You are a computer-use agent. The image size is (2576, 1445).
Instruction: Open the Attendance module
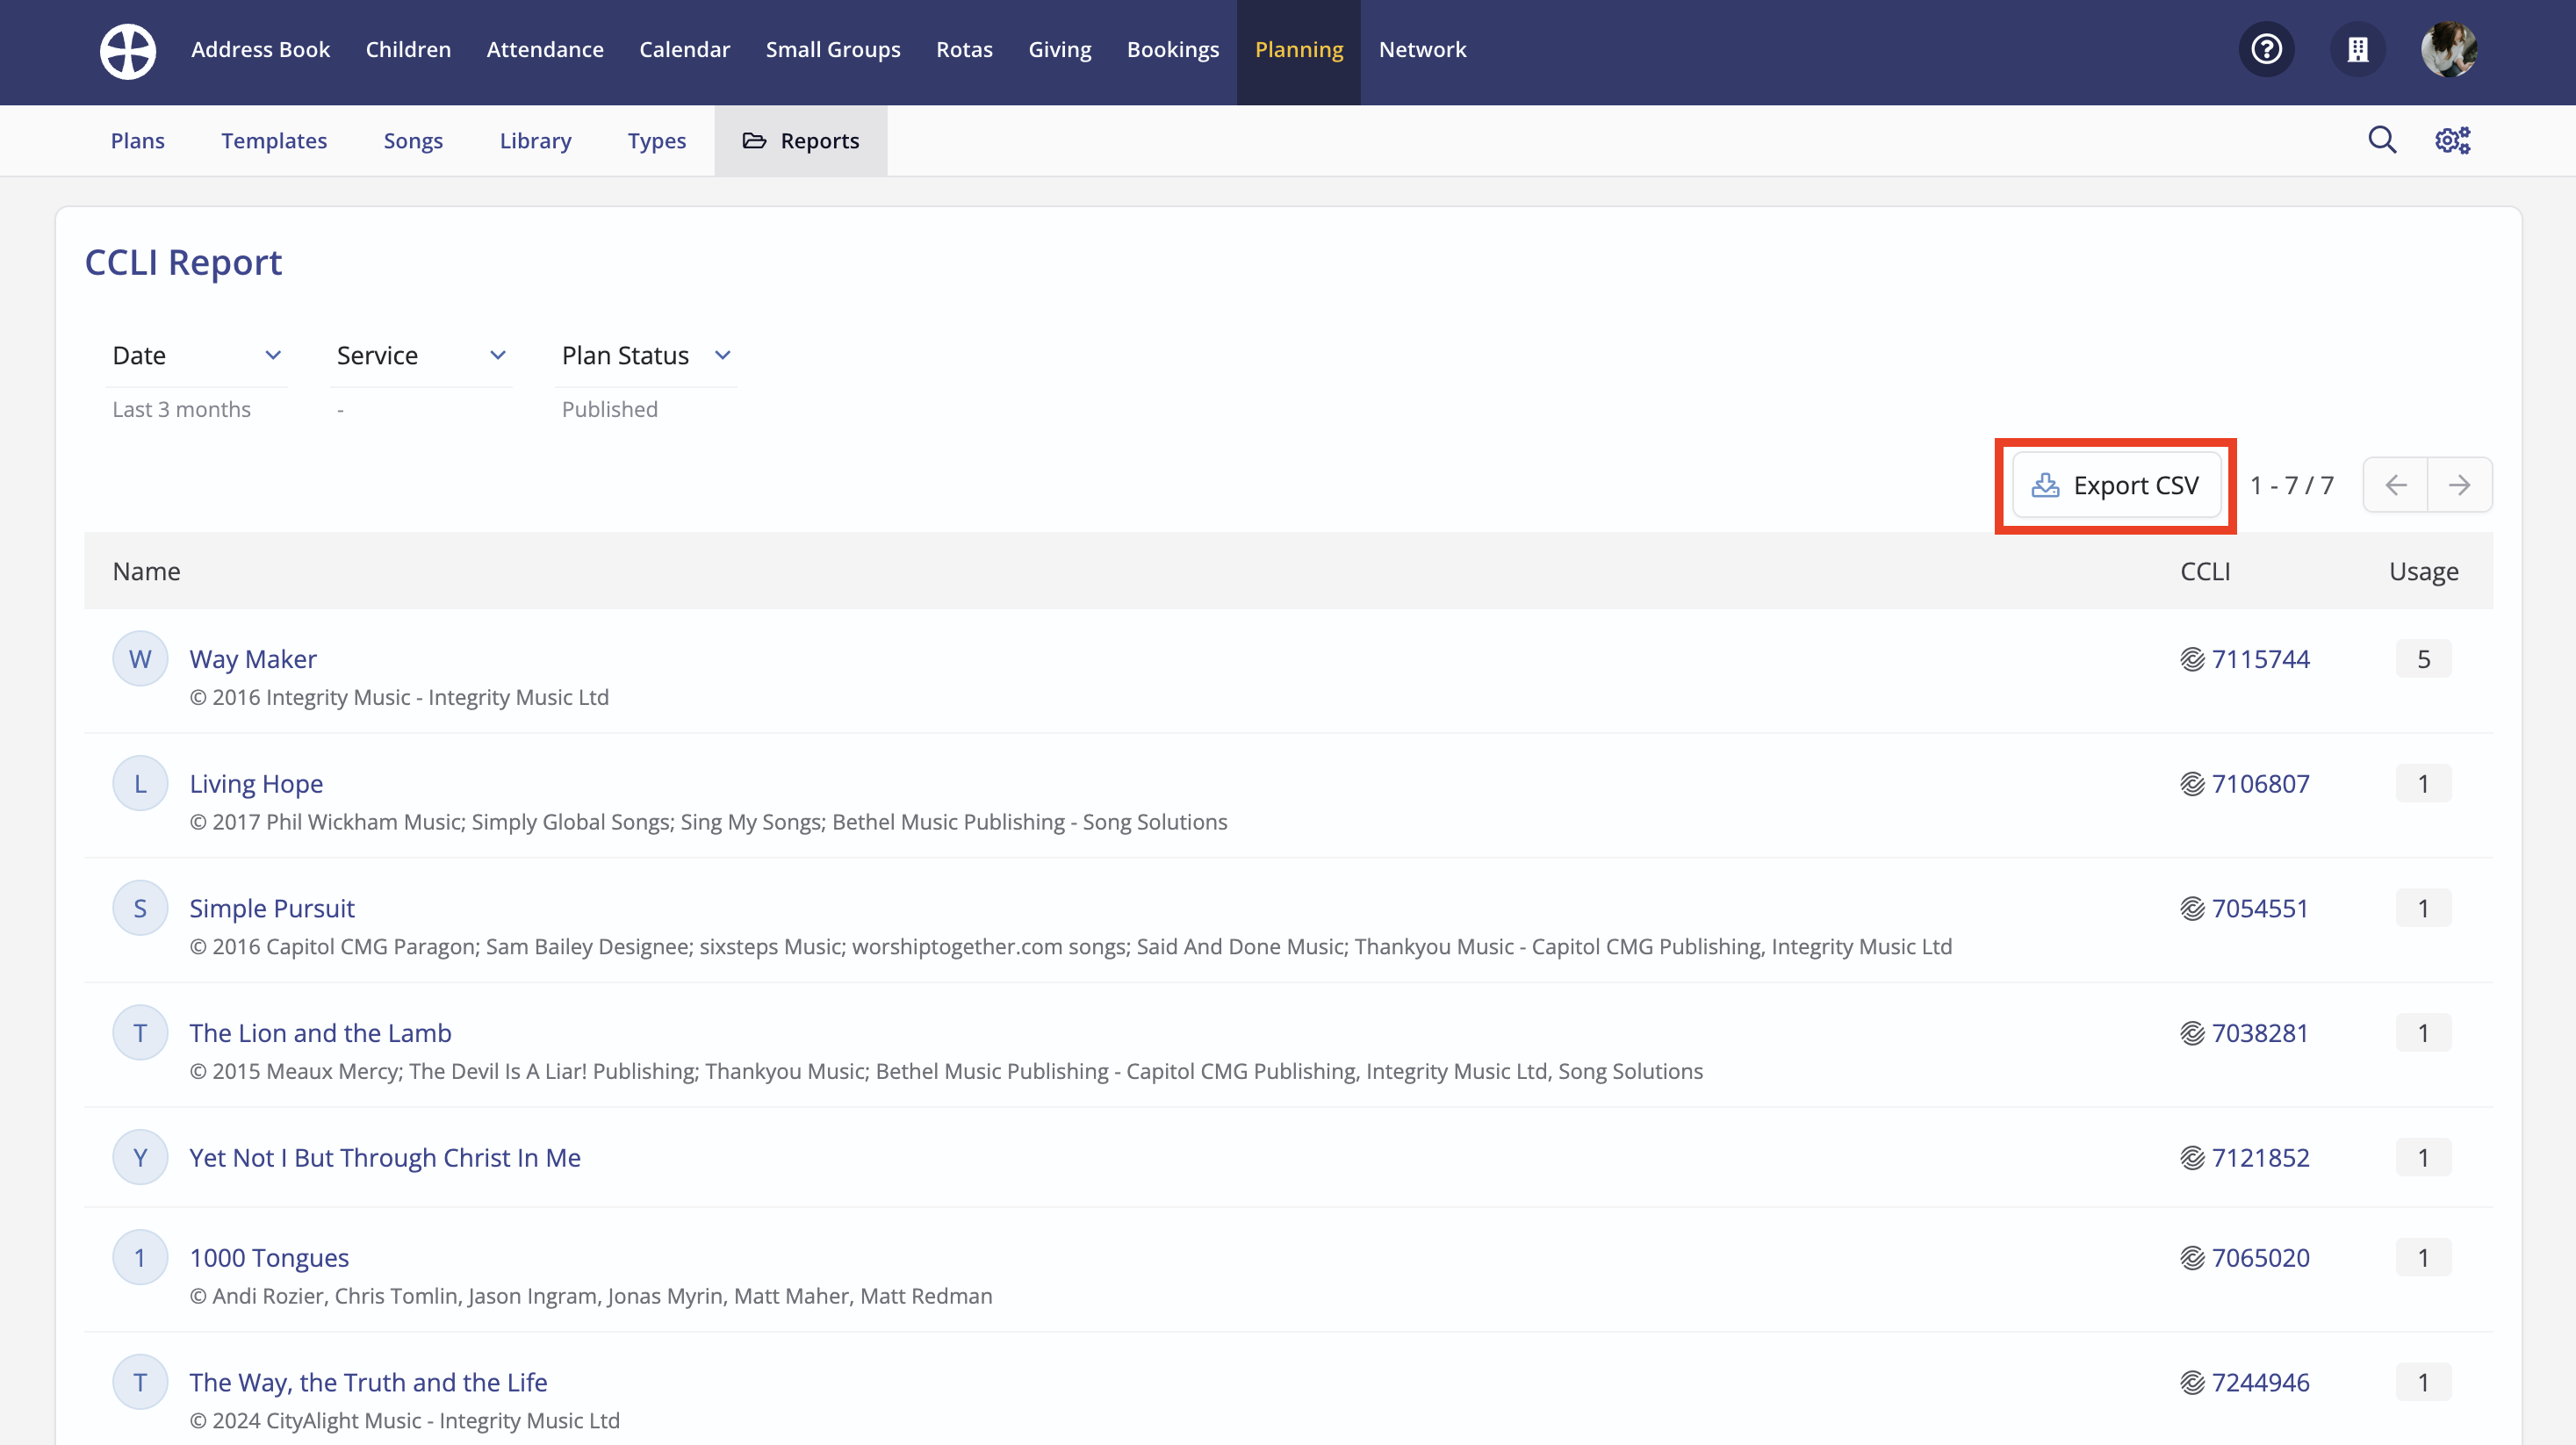[x=545, y=49]
